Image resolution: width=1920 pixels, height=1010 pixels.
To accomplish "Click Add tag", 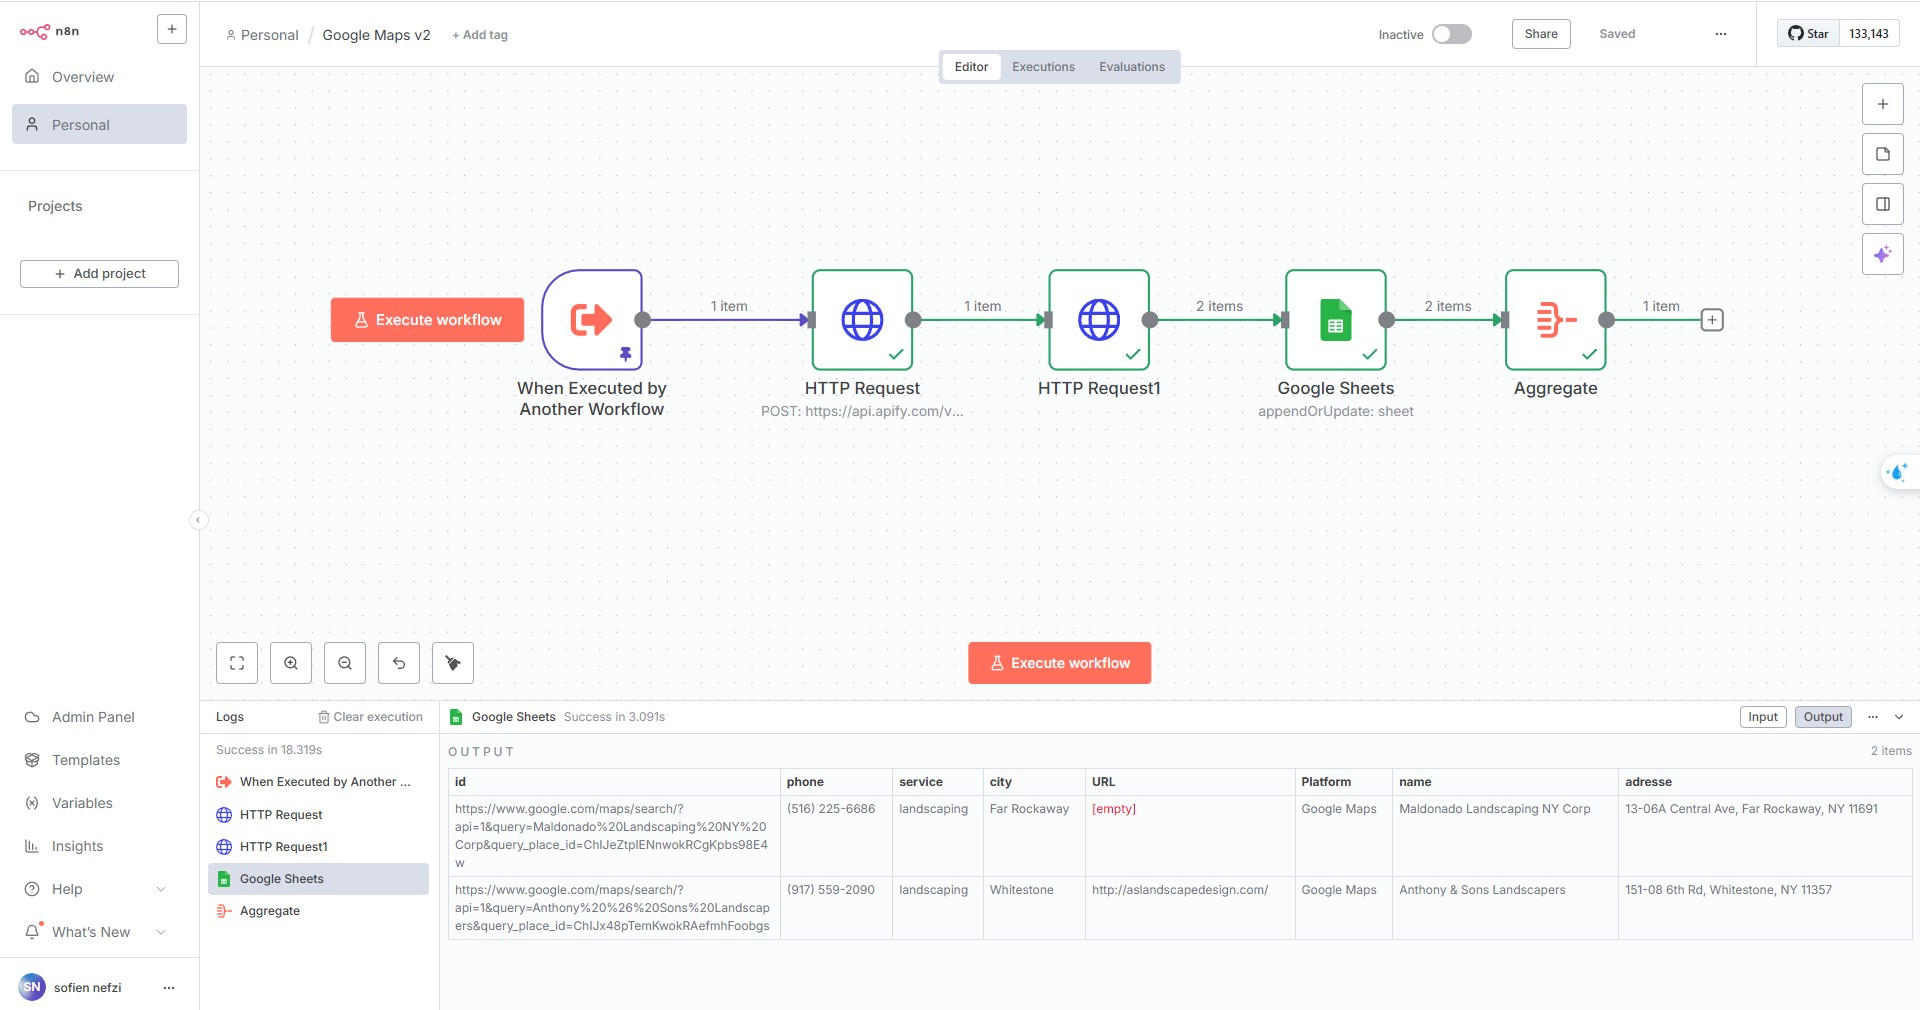I will tap(480, 35).
